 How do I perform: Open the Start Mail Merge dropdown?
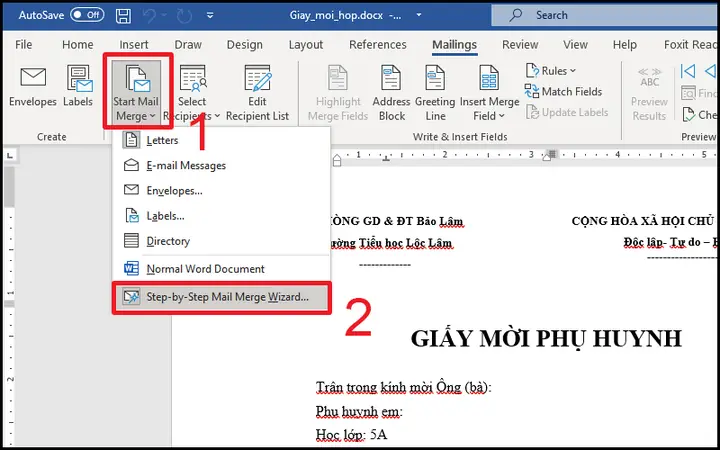tap(136, 92)
